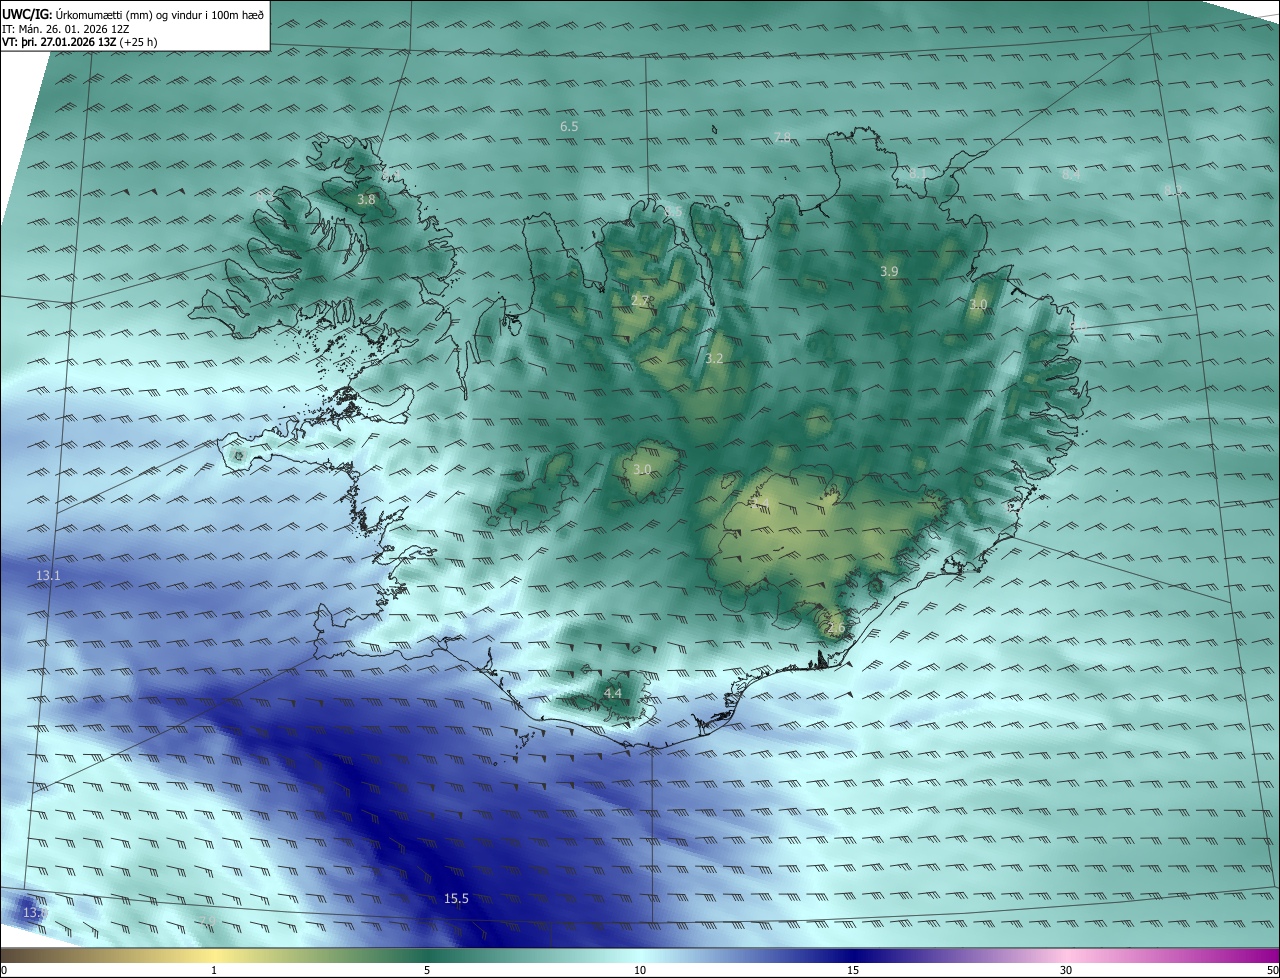1280x978 pixels.
Task: Pick the 15 tick label on the colour scale
Action: pyautogui.click(x=853, y=970)
